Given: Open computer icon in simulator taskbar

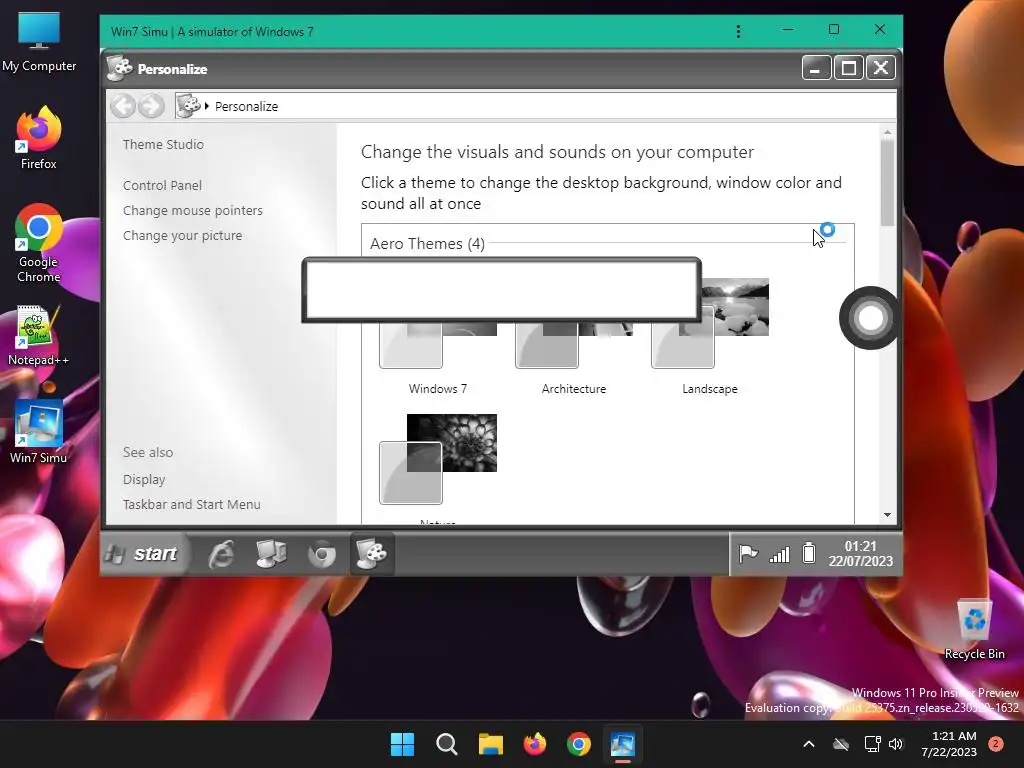Looking at the screenshot, I should point(272,554).
